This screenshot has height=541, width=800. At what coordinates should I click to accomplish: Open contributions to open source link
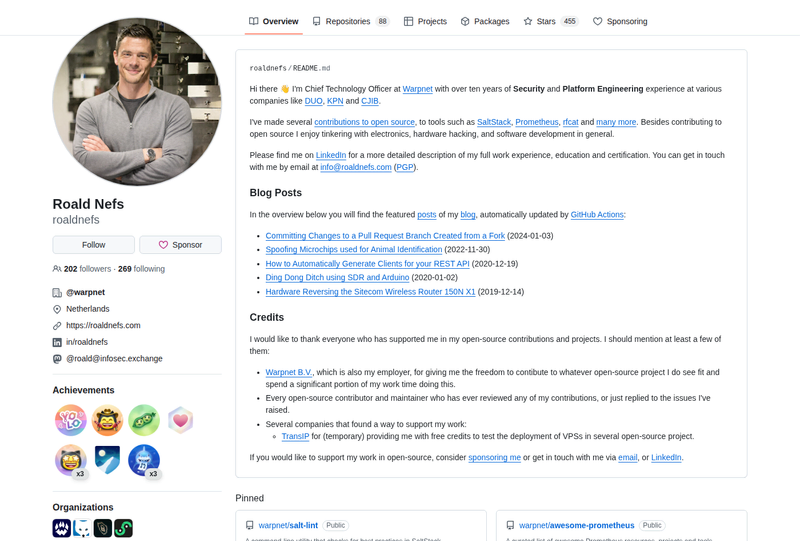pos(364,122)
